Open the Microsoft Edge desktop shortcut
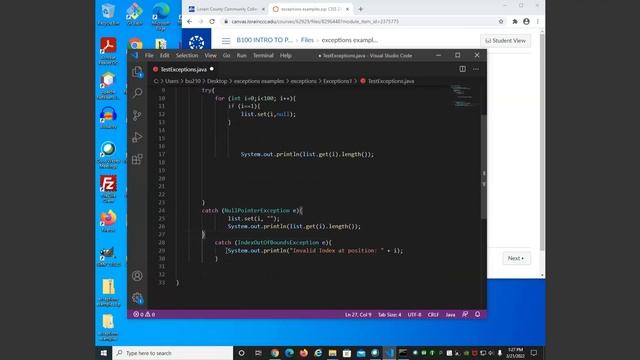This screenshot has width=640, height=360. [161, 16]
